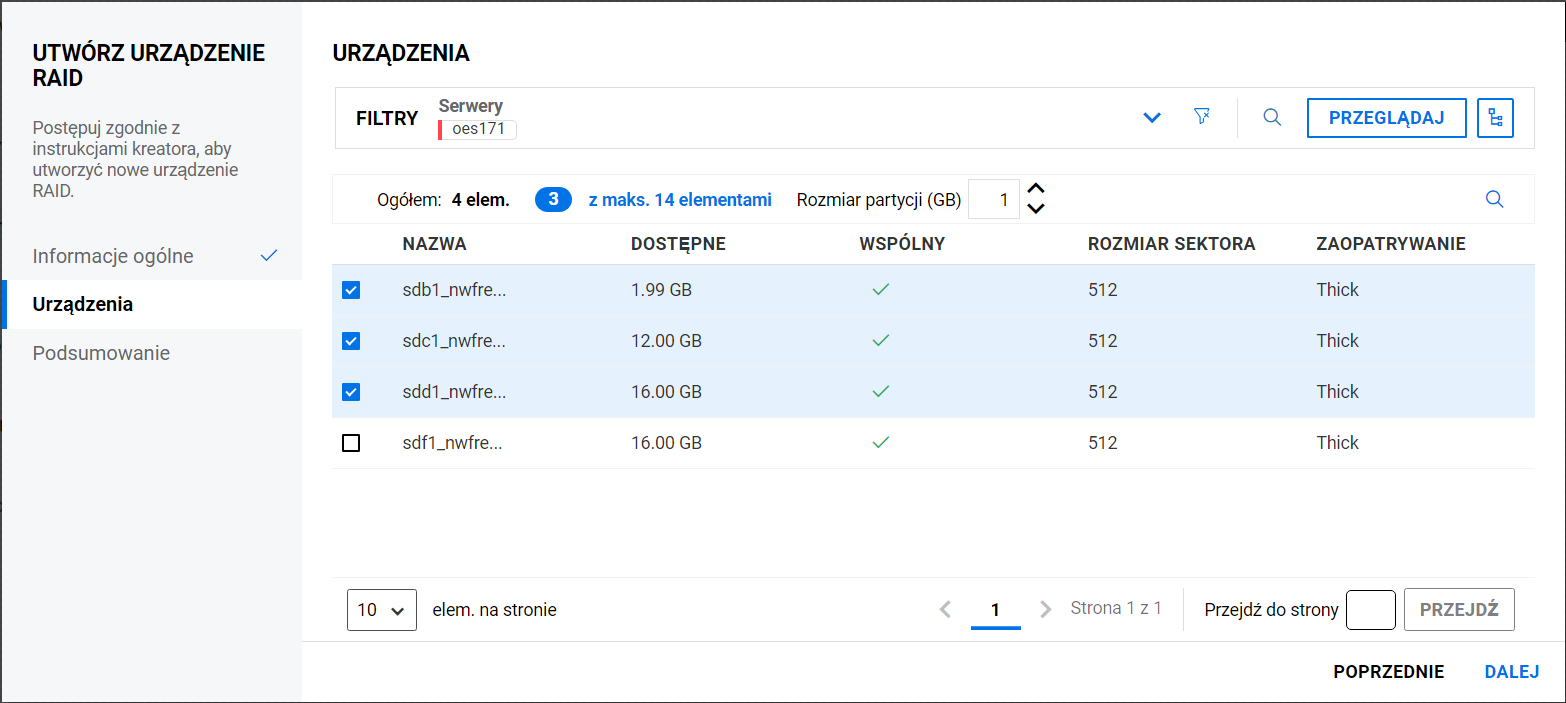This screenshot has width=1566, height=703.
Task: Select the Podsumowanie wizard step
Action: click(101, 353)
